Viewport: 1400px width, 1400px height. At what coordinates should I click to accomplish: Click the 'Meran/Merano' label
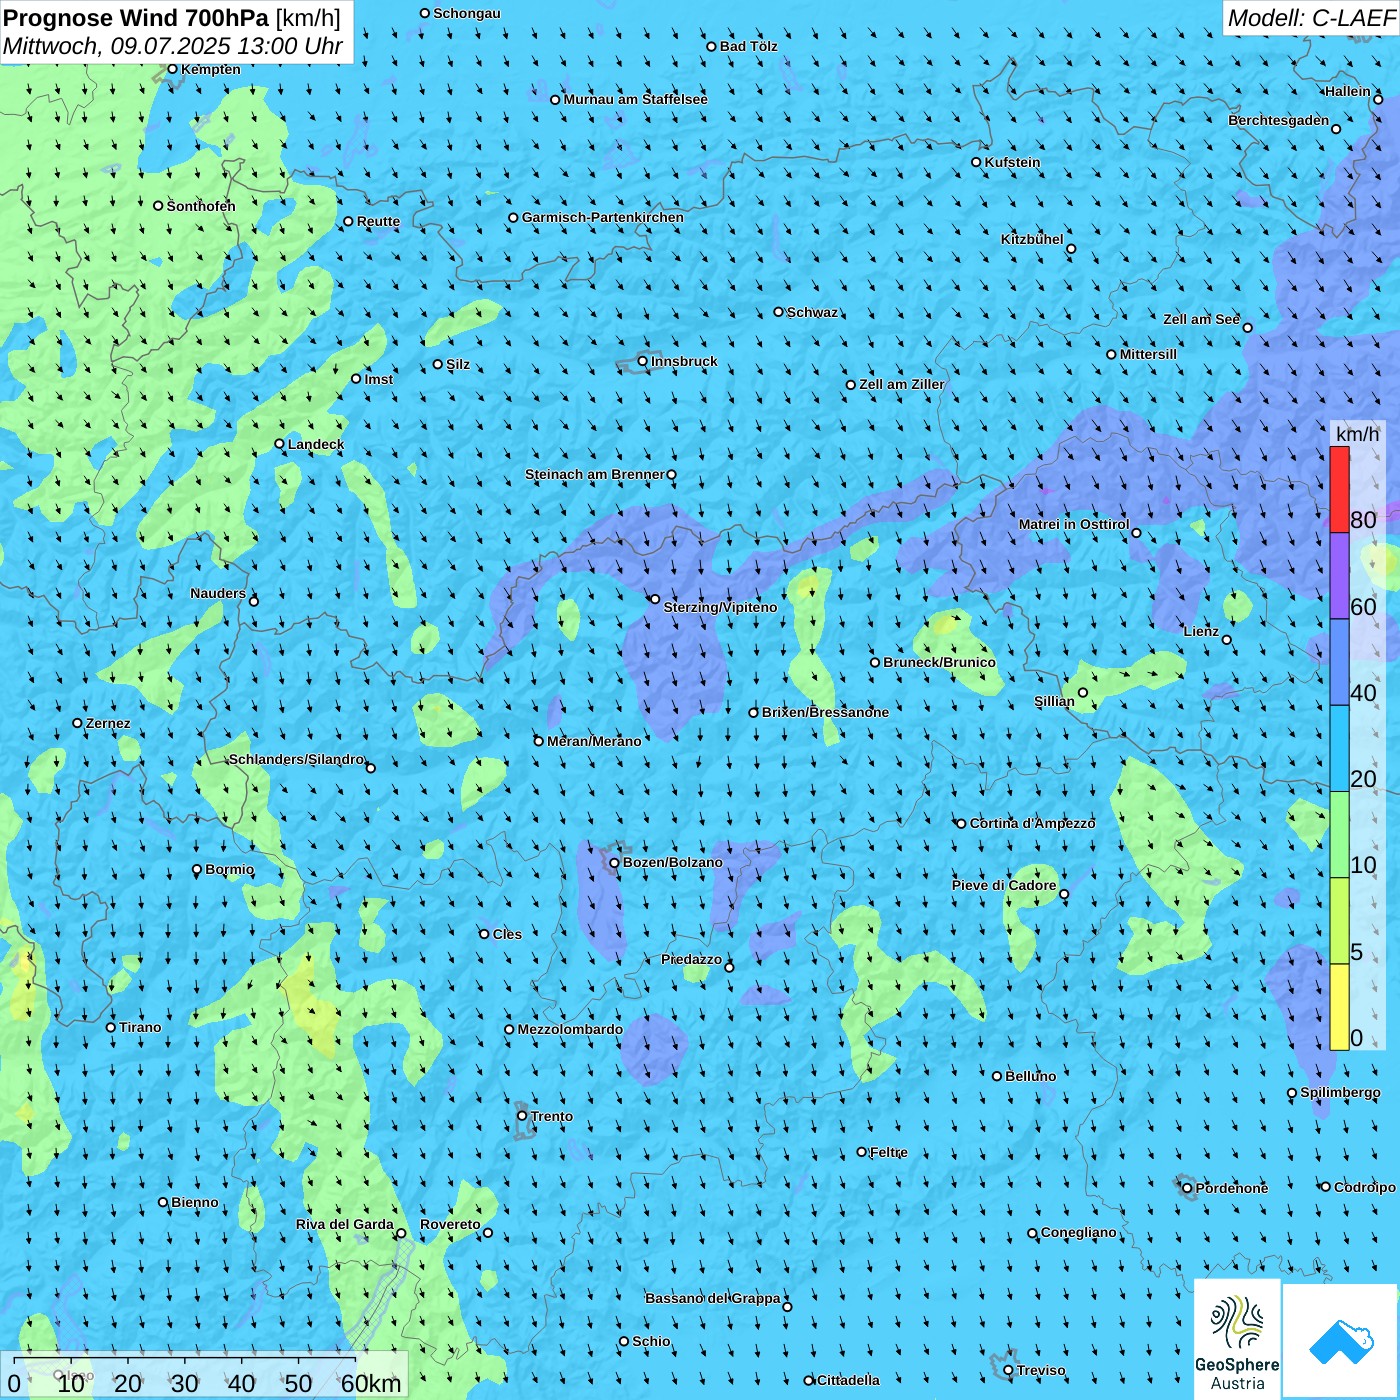[x=595, y=741]
